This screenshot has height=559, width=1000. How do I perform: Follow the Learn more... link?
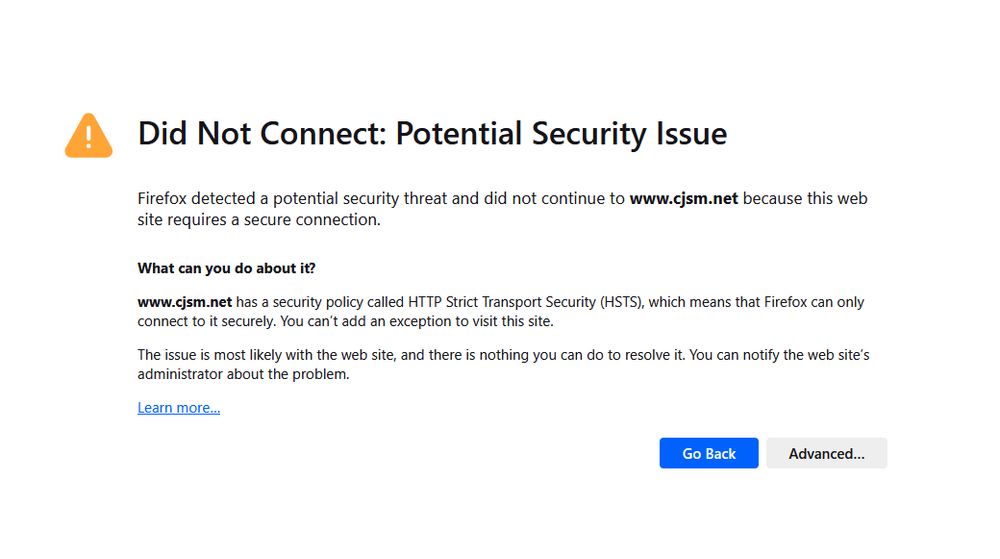pyautogui.click(x=179, y=407)
